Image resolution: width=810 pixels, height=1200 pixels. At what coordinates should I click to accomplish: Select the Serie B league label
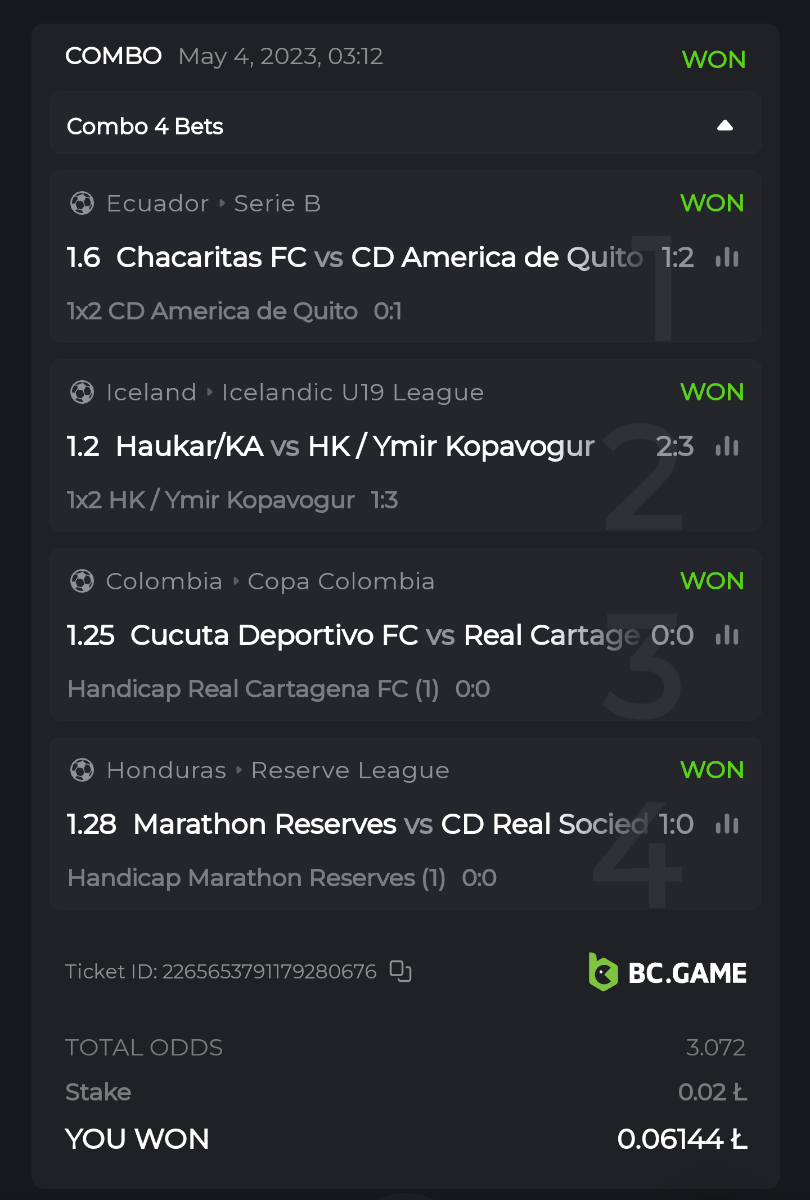pyautogui.click(x=277, y=204)
